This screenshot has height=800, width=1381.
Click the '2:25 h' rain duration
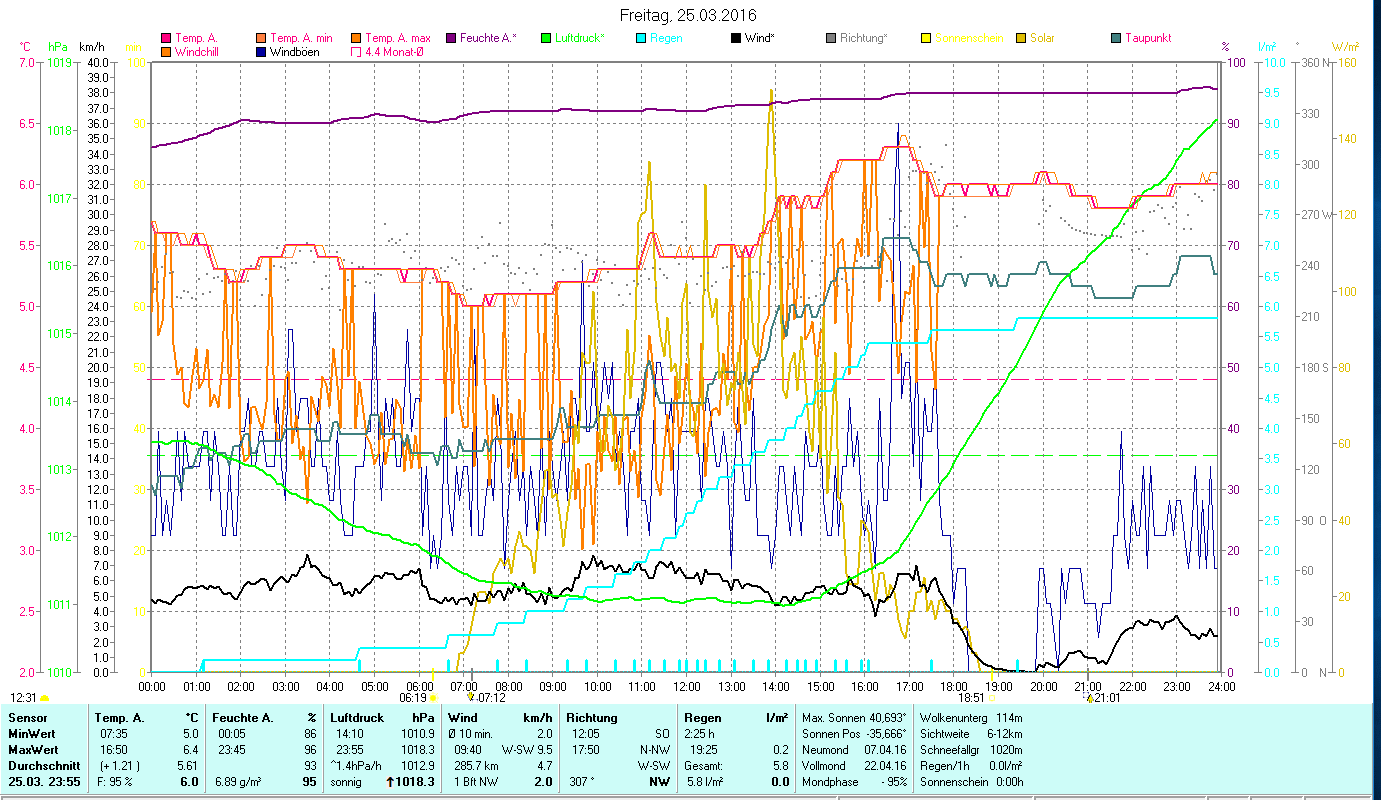[699, 734]
